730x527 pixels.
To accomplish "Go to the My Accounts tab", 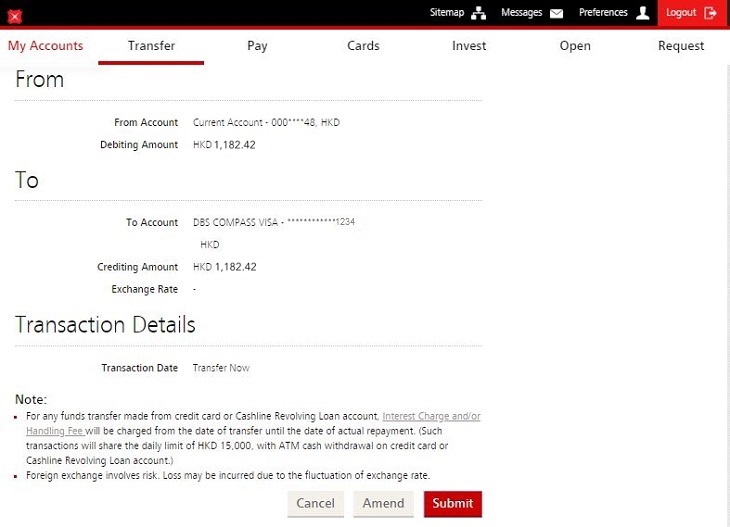I will [46, 46].
